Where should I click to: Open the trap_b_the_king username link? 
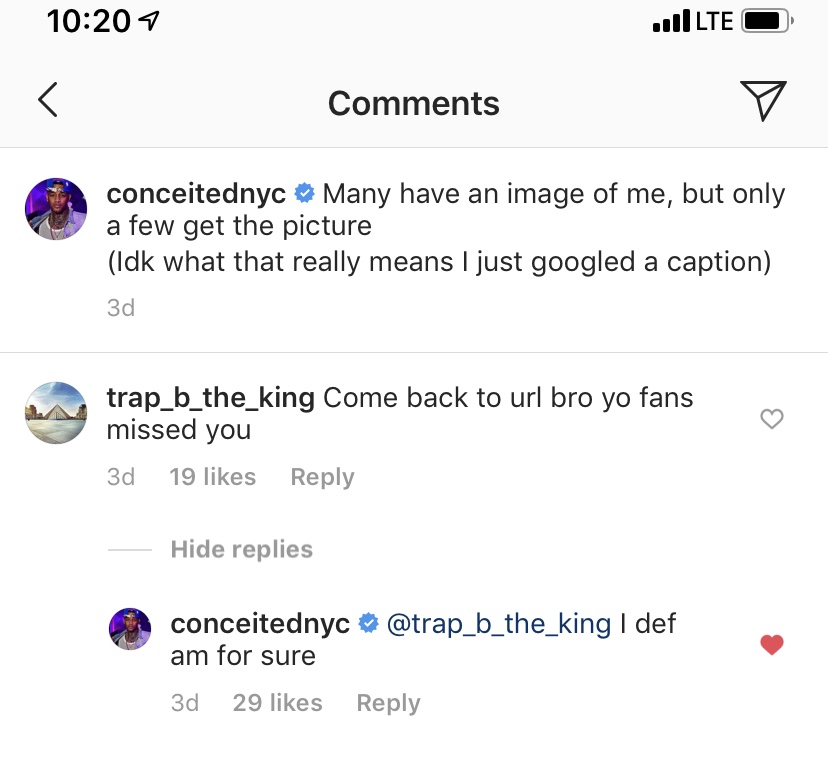point(210,398)
